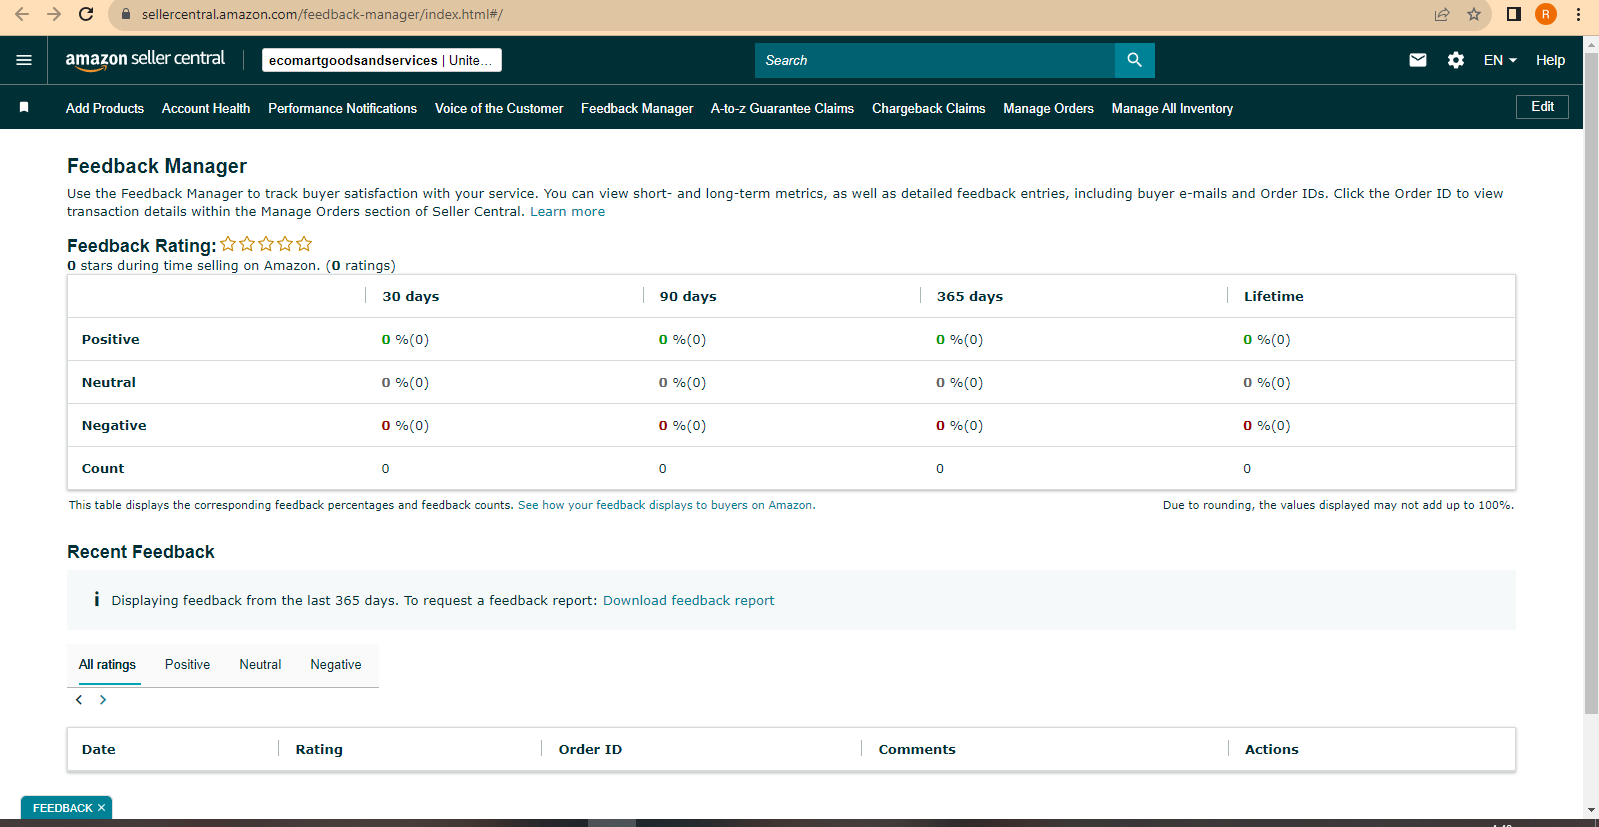Screen dimensions: 1599x827
Task: Click the Comments column header
Action: [x=917, y=749]
